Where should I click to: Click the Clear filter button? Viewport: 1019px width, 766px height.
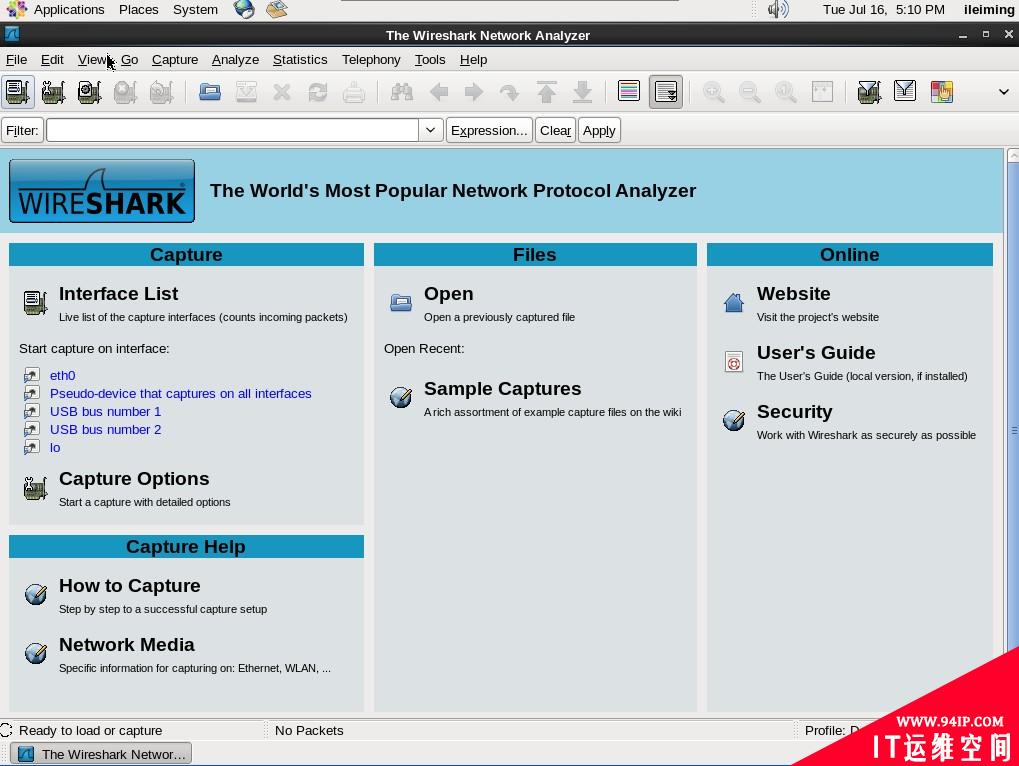[556, 130]
